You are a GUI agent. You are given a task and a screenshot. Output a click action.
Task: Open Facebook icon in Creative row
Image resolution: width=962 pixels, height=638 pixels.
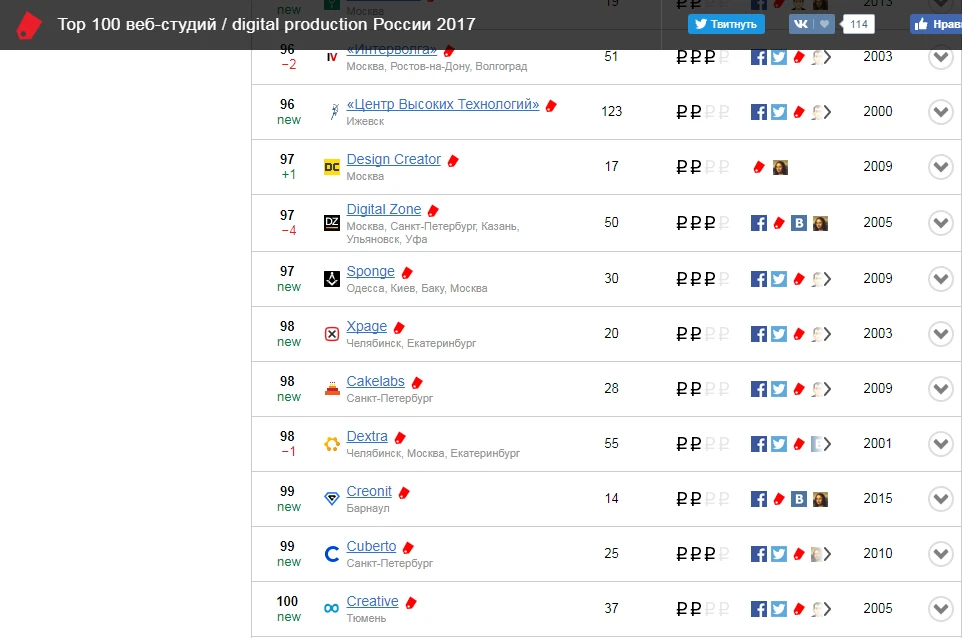pyautogui.click(x=759, y=609)
